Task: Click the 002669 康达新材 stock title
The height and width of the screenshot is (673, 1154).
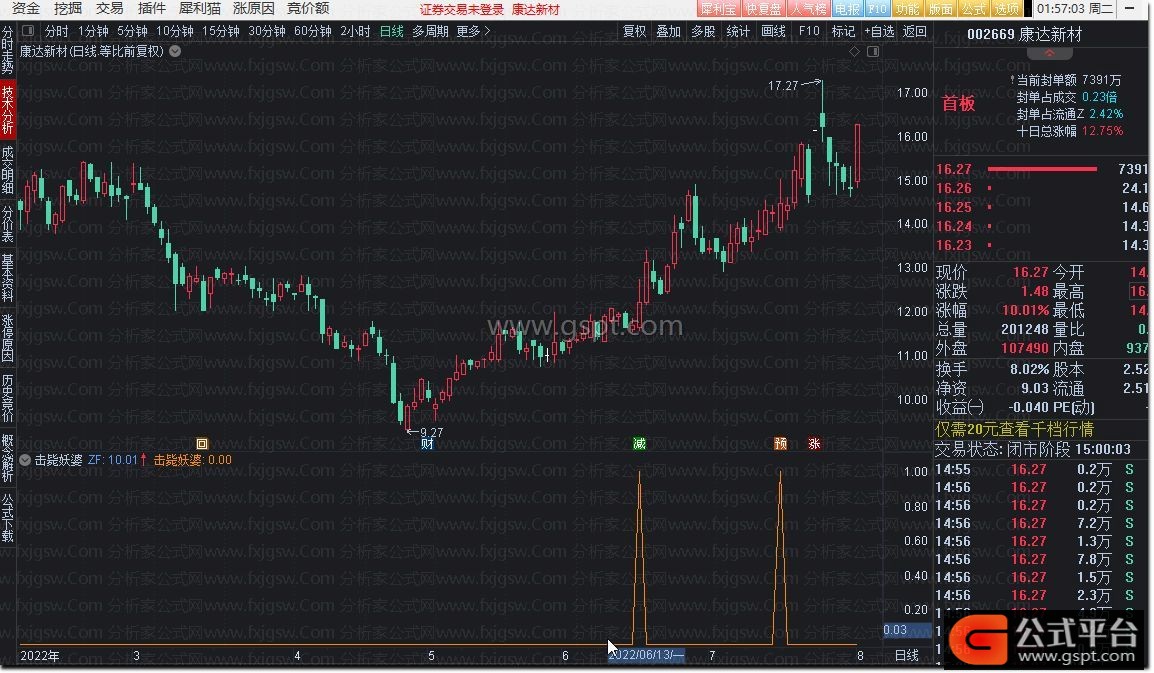Action: click(x=1024, y=35)
